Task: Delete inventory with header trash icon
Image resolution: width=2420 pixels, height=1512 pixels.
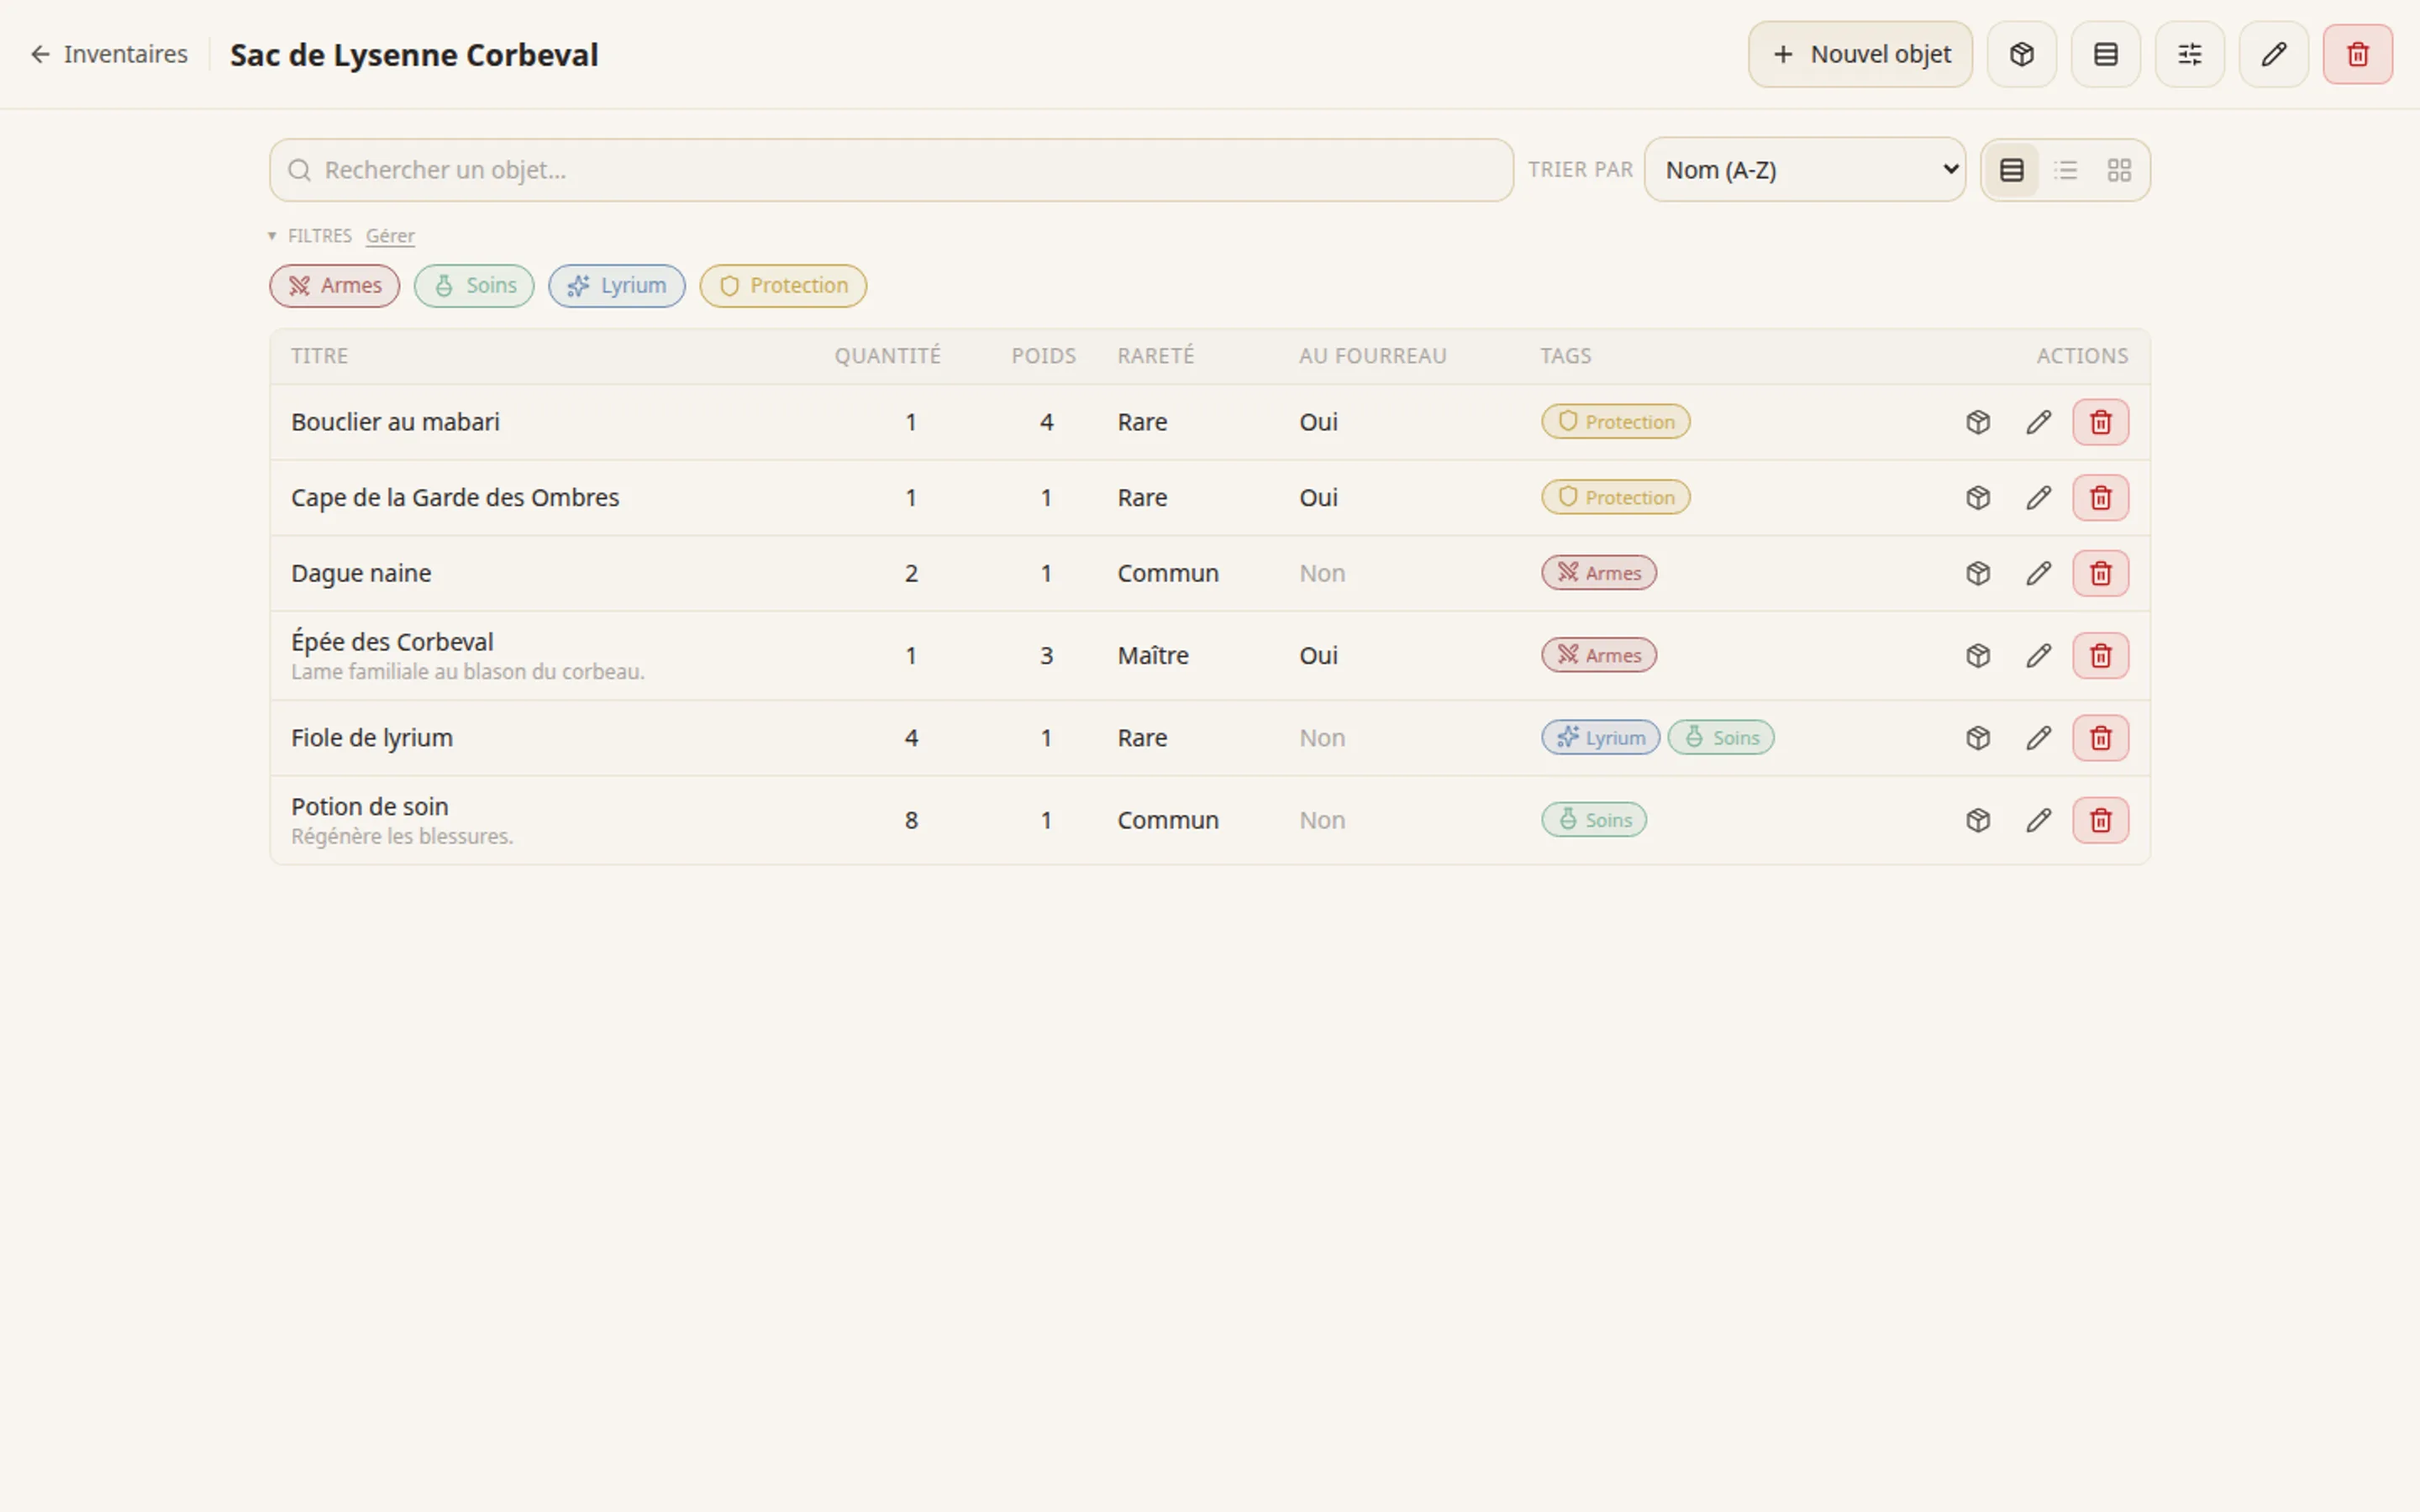Action: click(x=2357, y=54)
